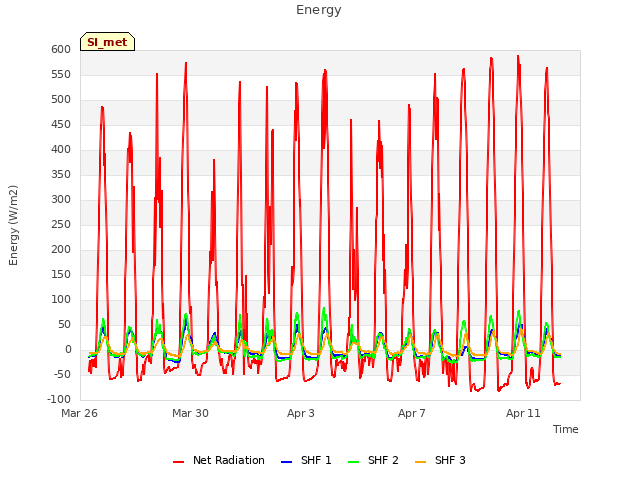
Task: Toggle SHF 3 legend entry
Action: tap(440, 460)
